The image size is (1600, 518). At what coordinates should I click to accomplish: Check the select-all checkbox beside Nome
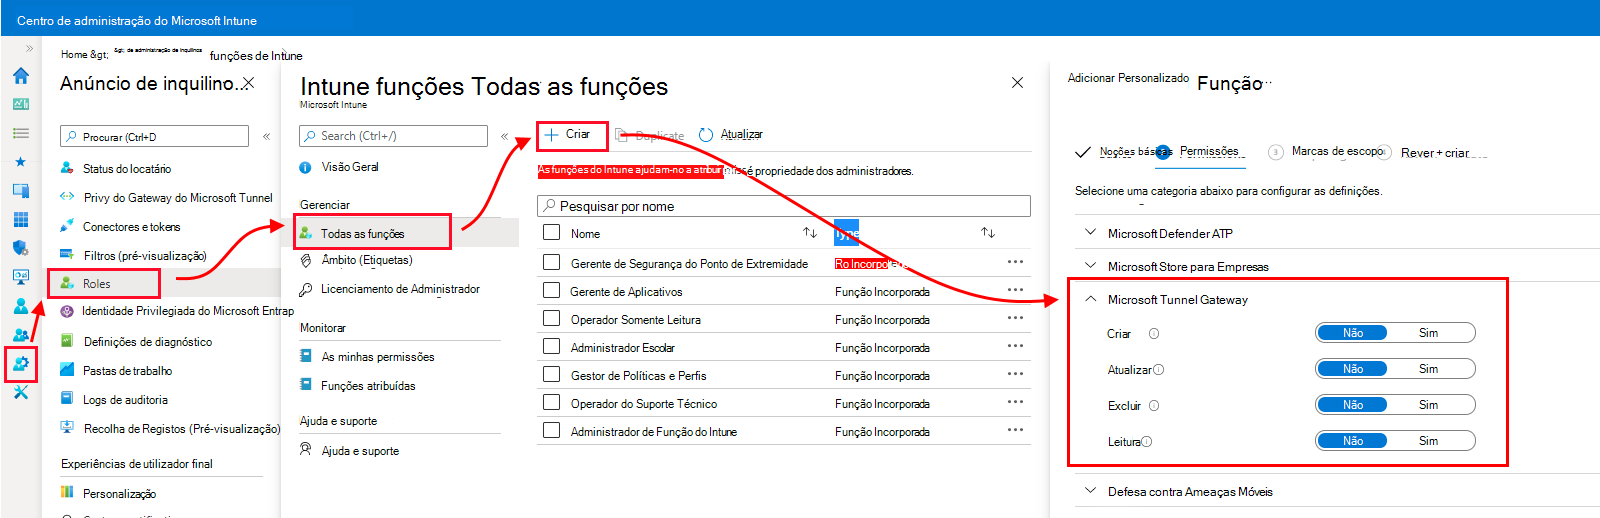(x=551, y=233)
